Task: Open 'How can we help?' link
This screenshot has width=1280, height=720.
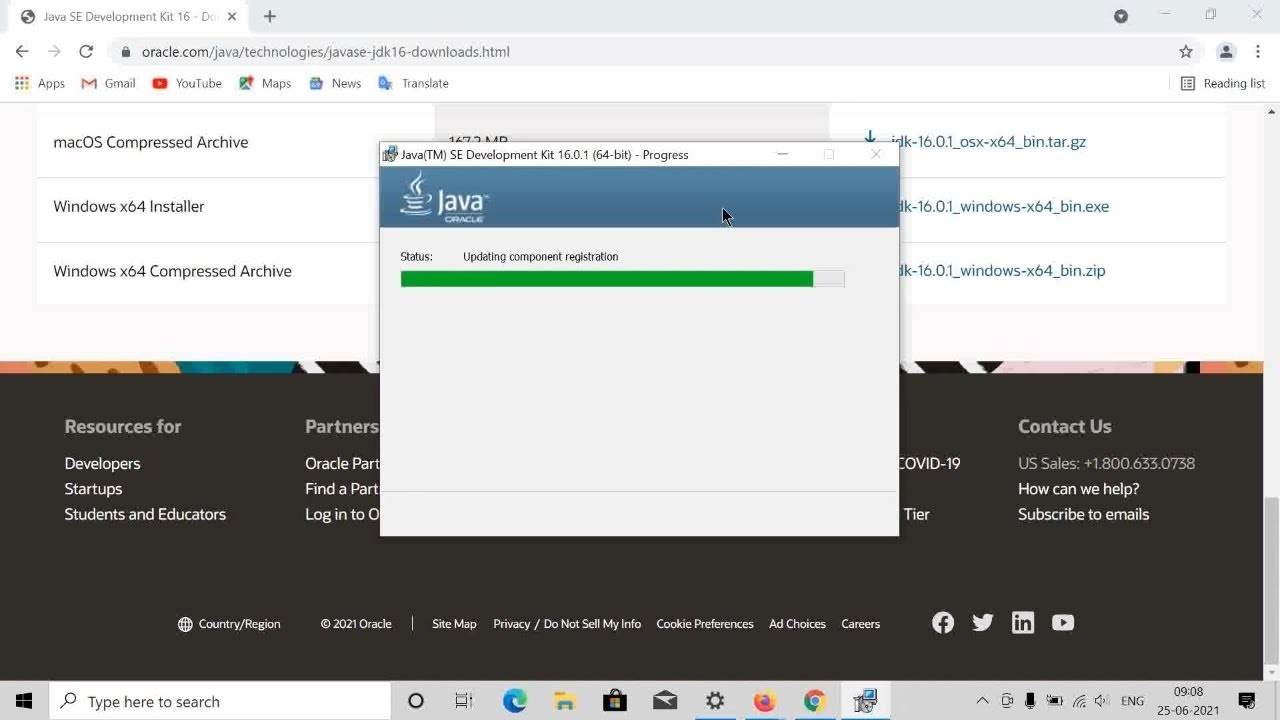Action: tap(1078, 489)
